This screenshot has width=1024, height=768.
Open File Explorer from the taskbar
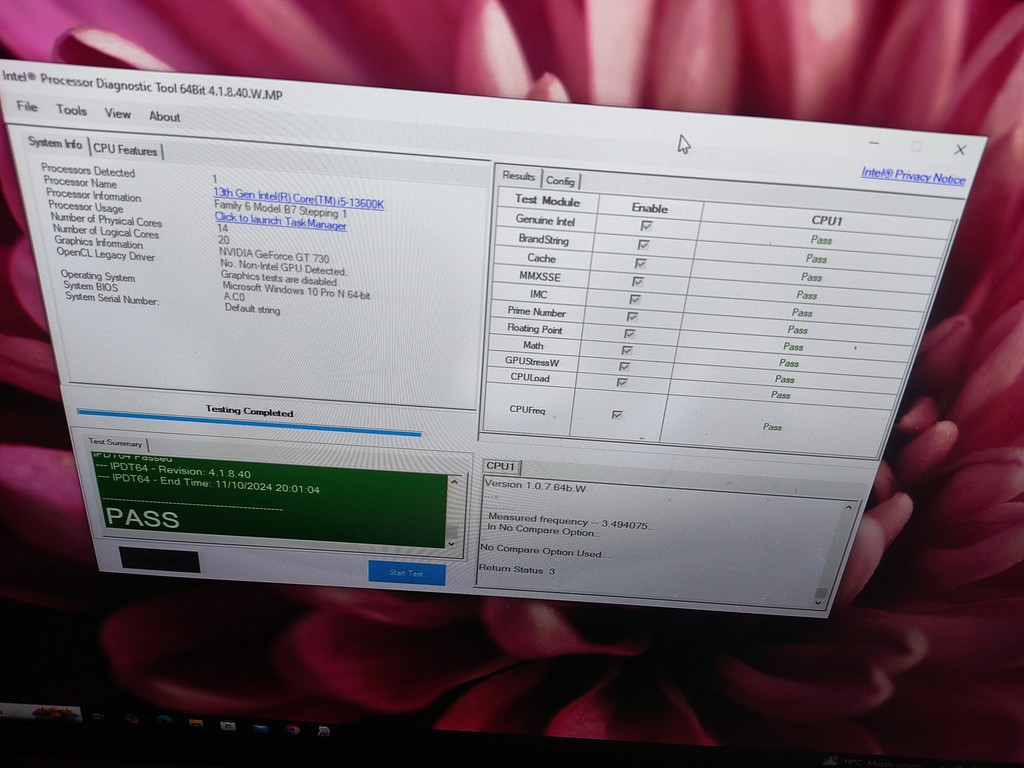click(x=195, y=722)
